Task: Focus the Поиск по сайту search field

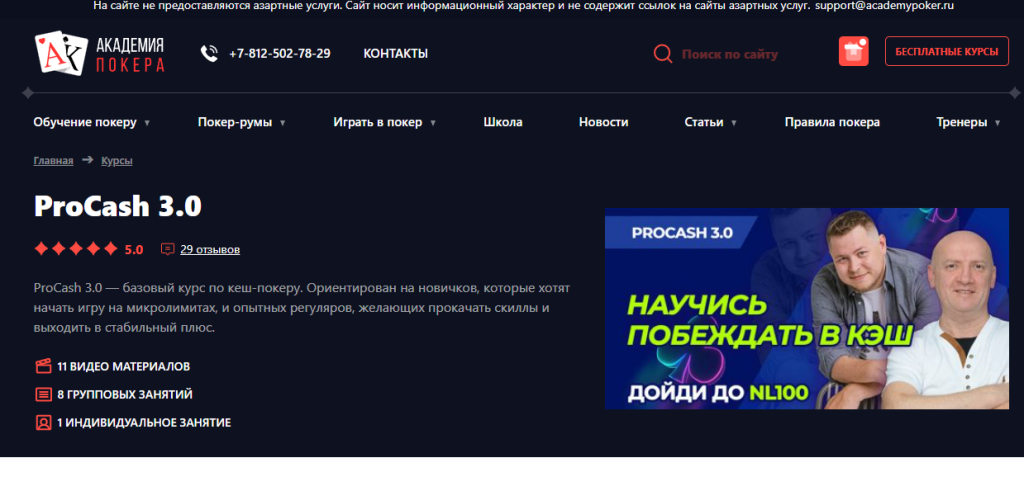Action: click(x=730, y=54)
